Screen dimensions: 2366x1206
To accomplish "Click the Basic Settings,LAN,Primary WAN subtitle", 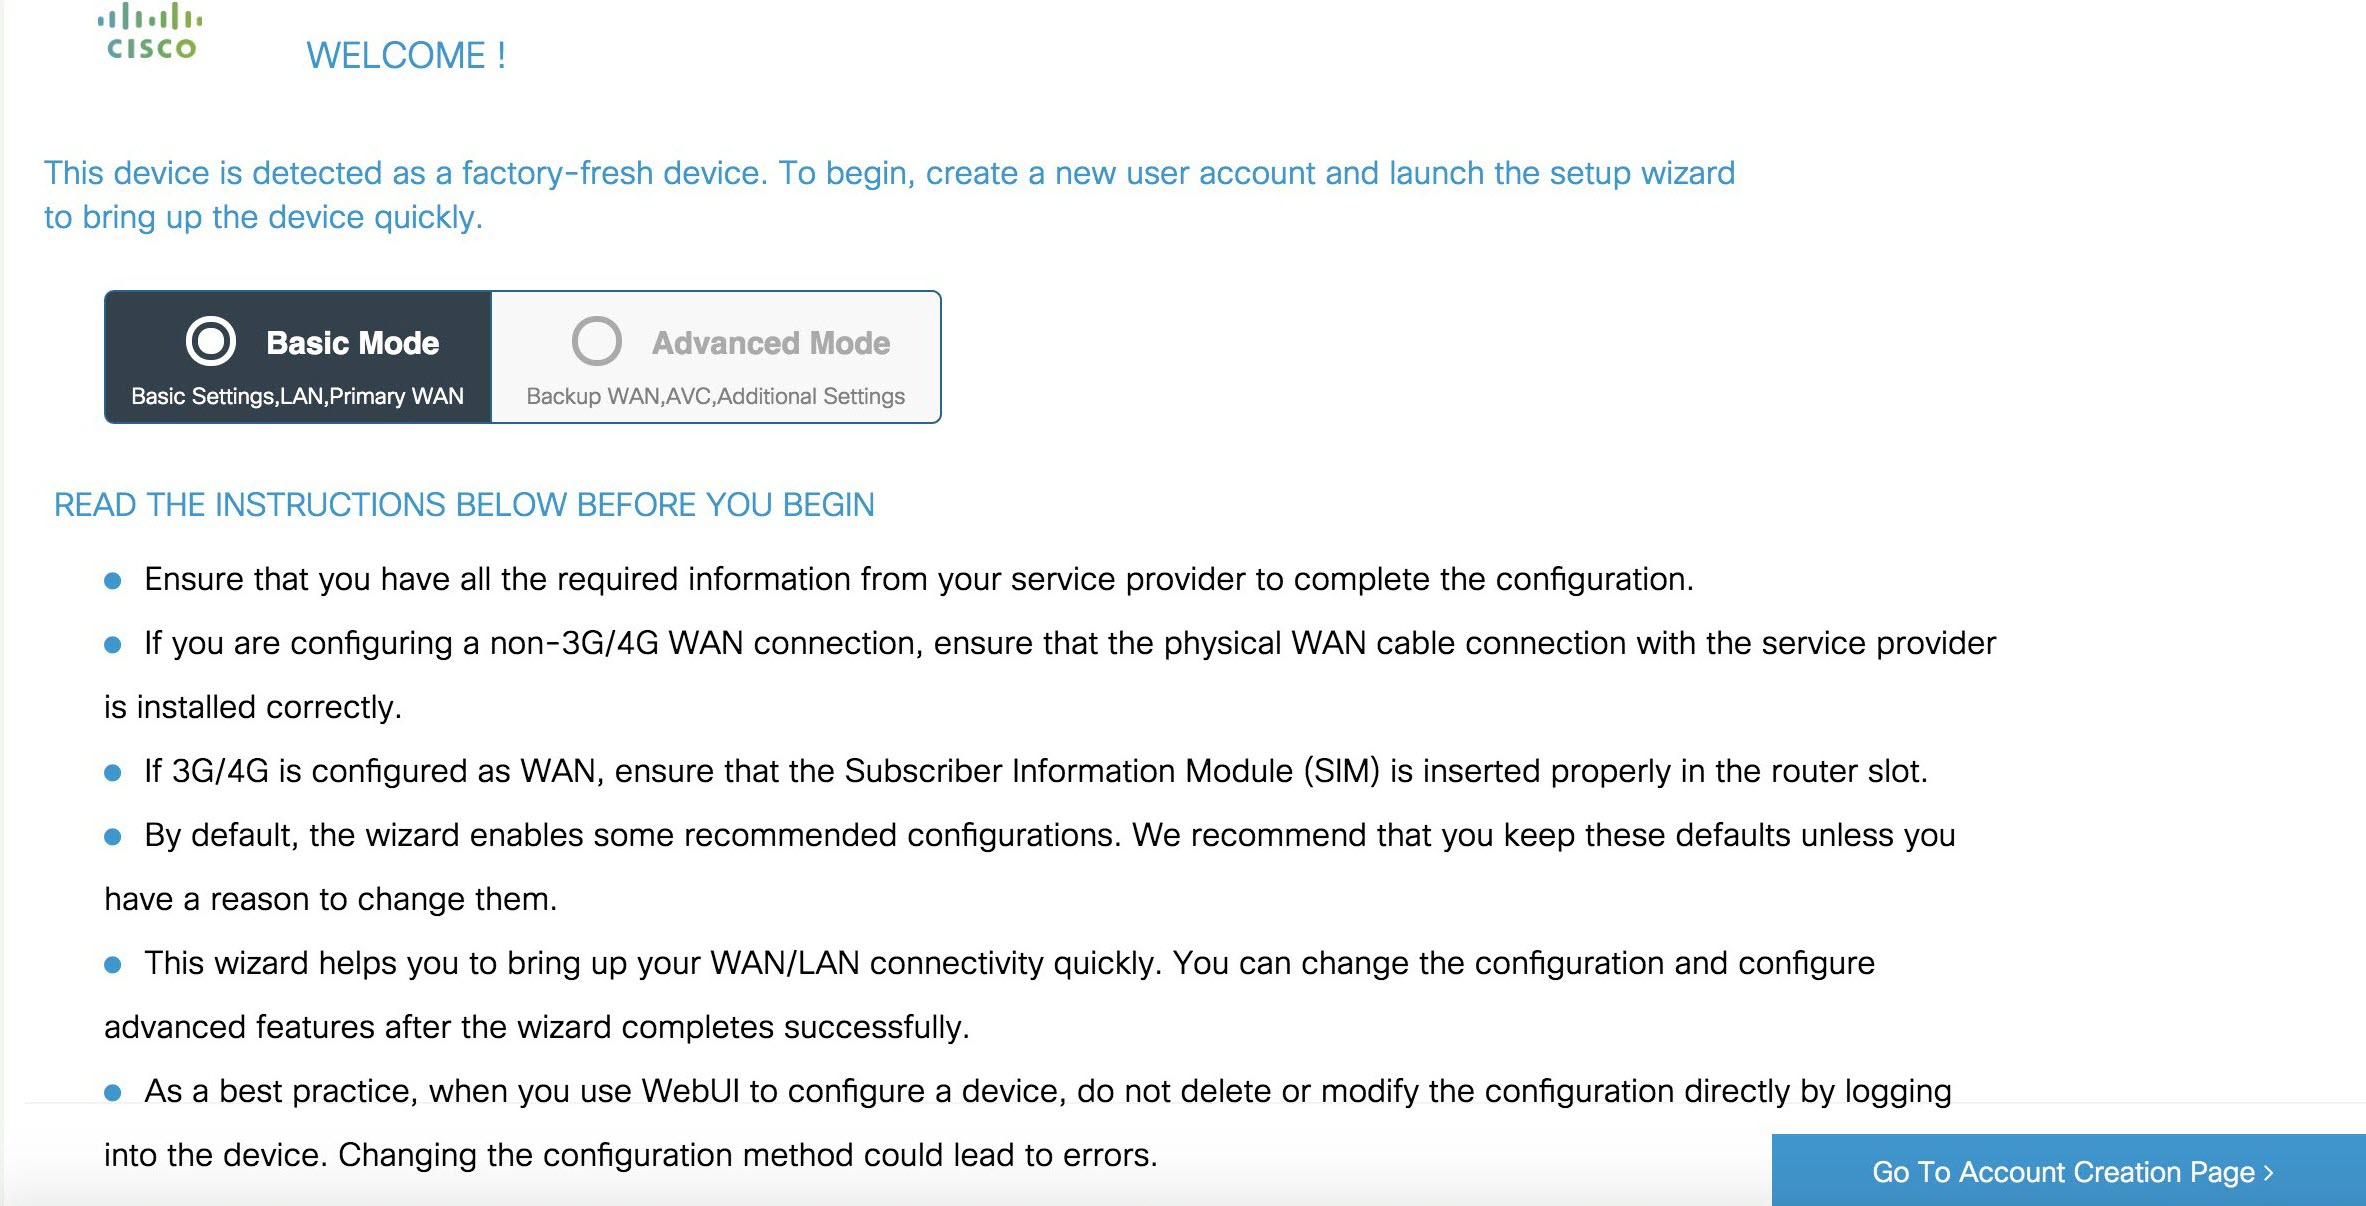I will point(297,396).
